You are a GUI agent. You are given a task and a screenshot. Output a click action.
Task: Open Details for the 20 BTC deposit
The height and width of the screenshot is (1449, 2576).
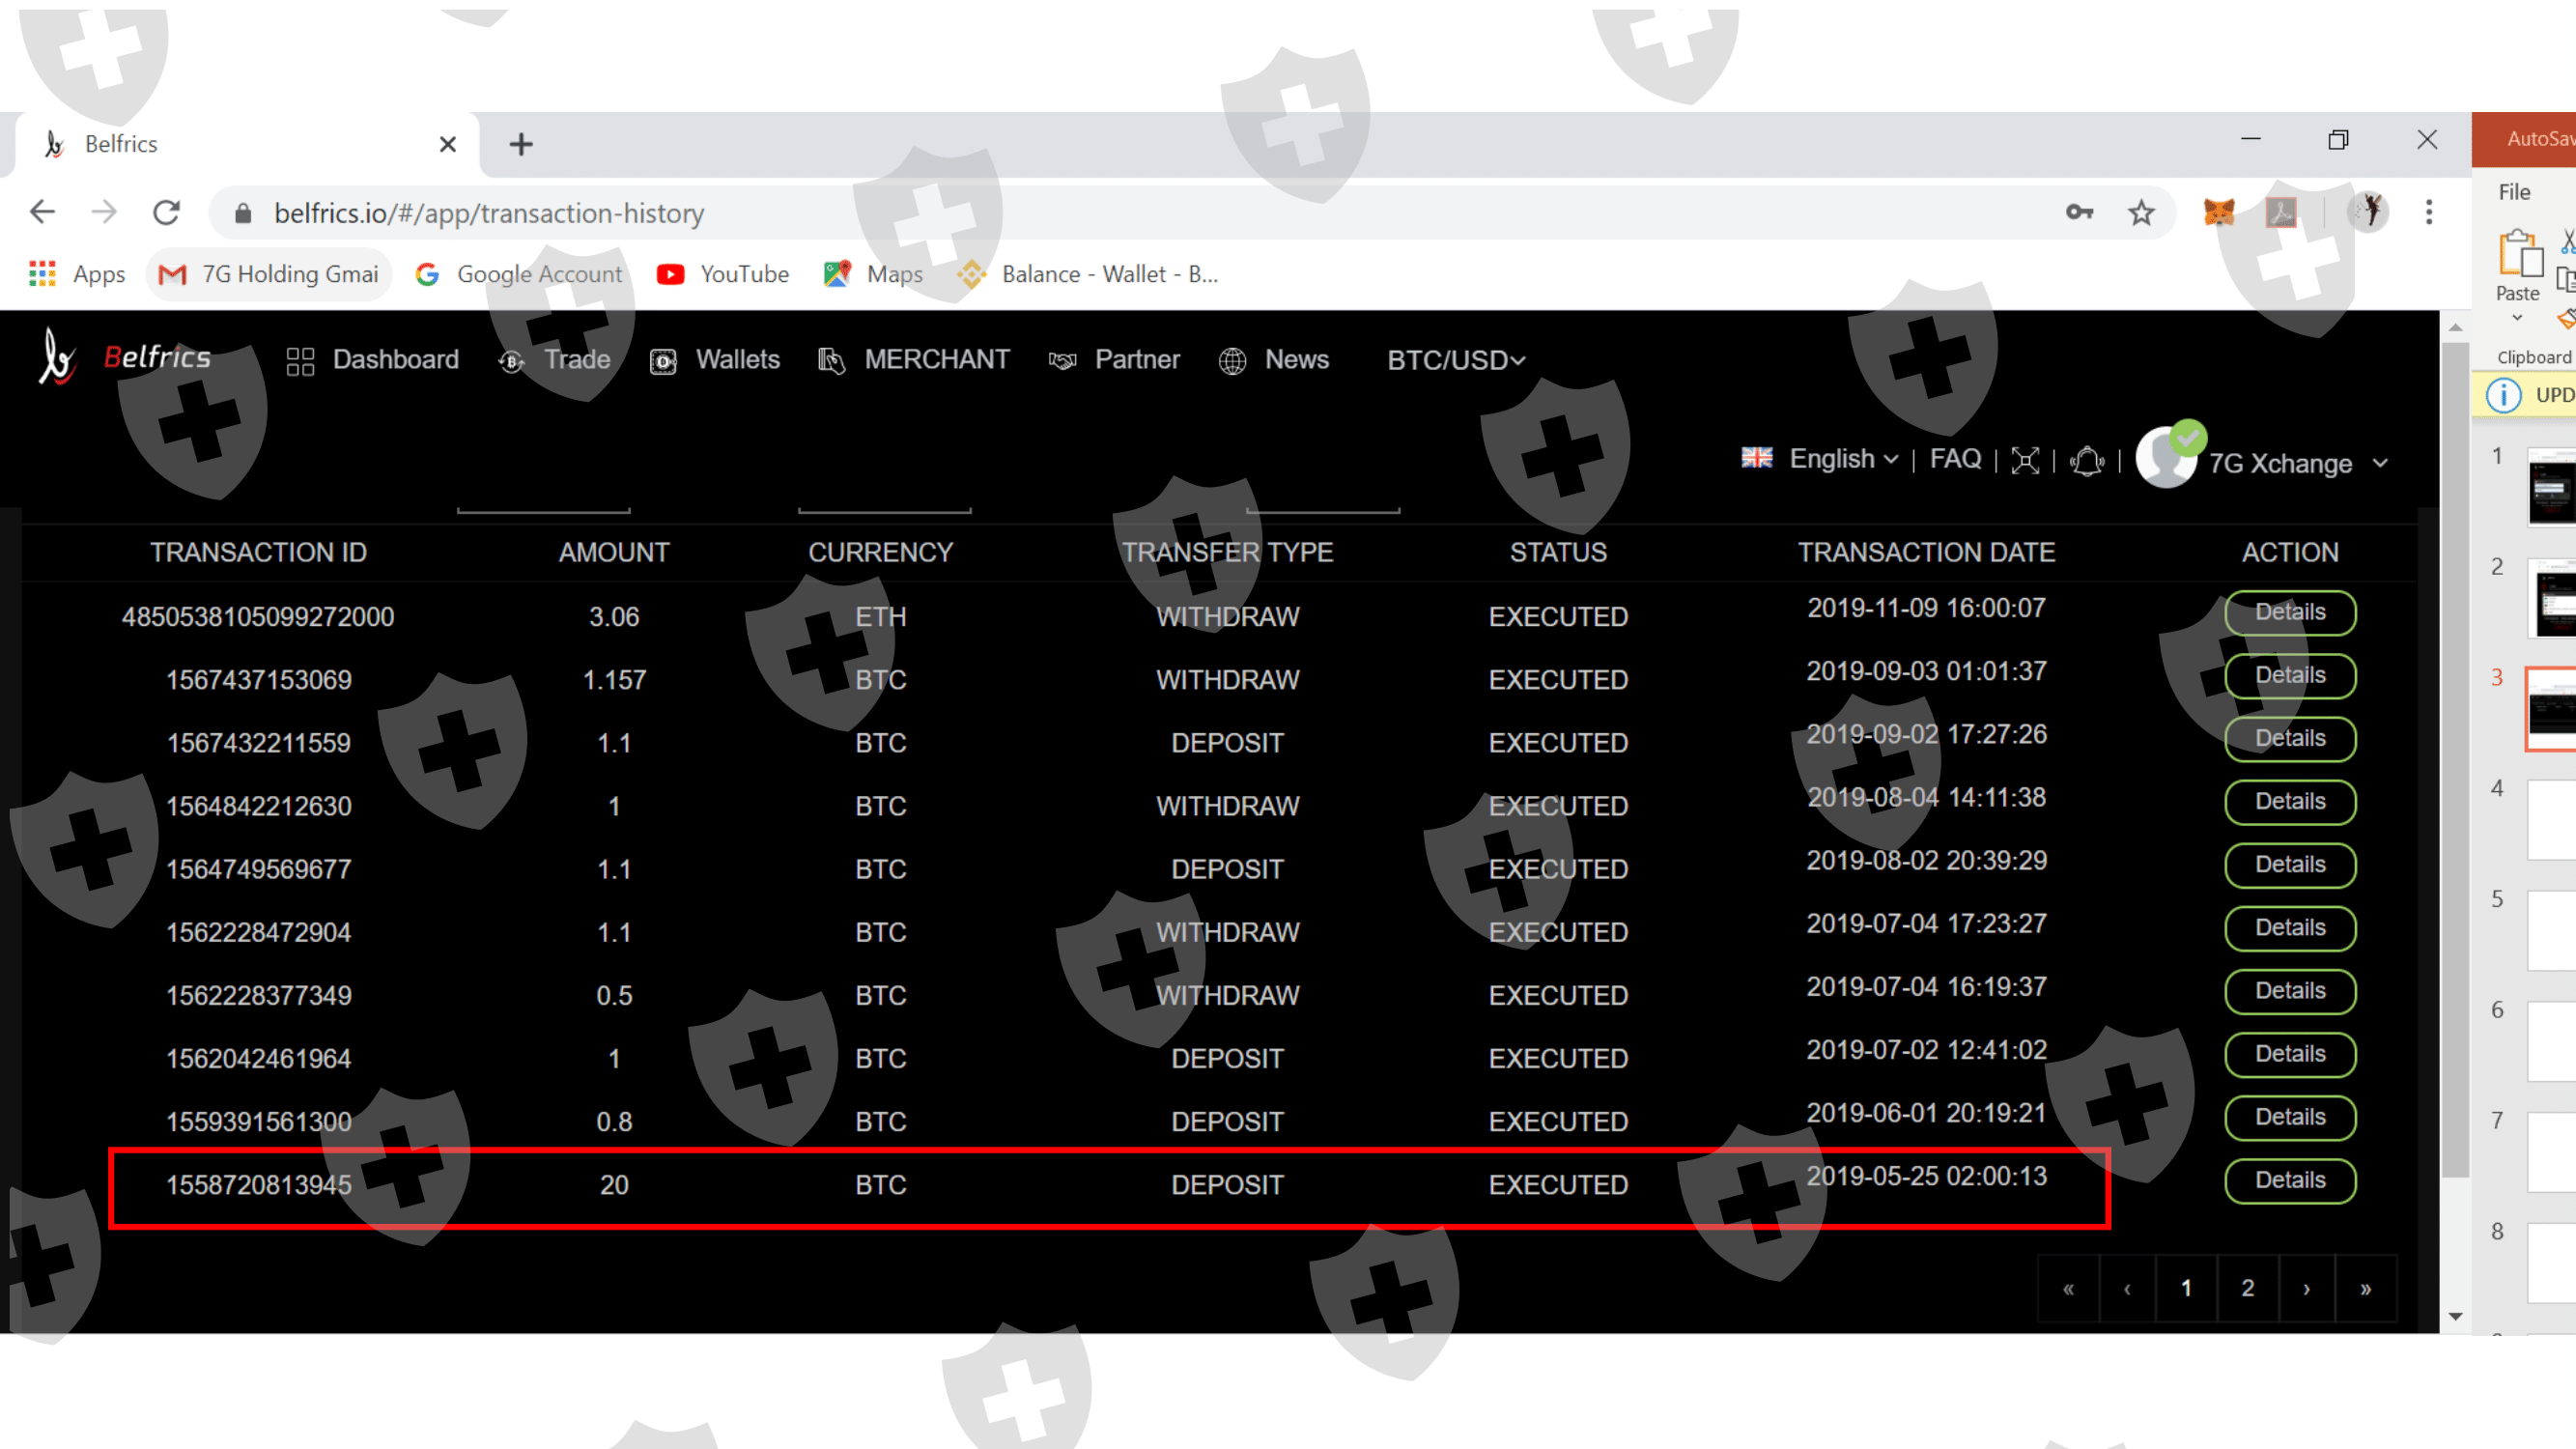[2289, 1180]
